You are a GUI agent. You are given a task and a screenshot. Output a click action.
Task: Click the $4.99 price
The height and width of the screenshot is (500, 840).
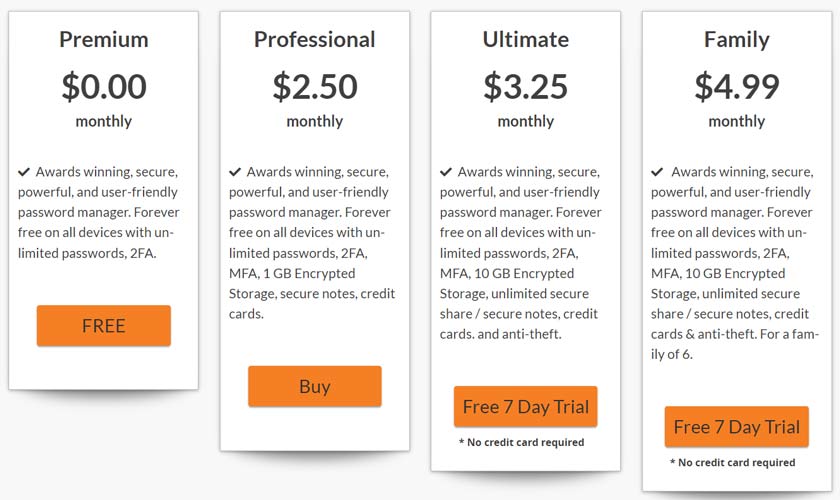tap(737, 86)
